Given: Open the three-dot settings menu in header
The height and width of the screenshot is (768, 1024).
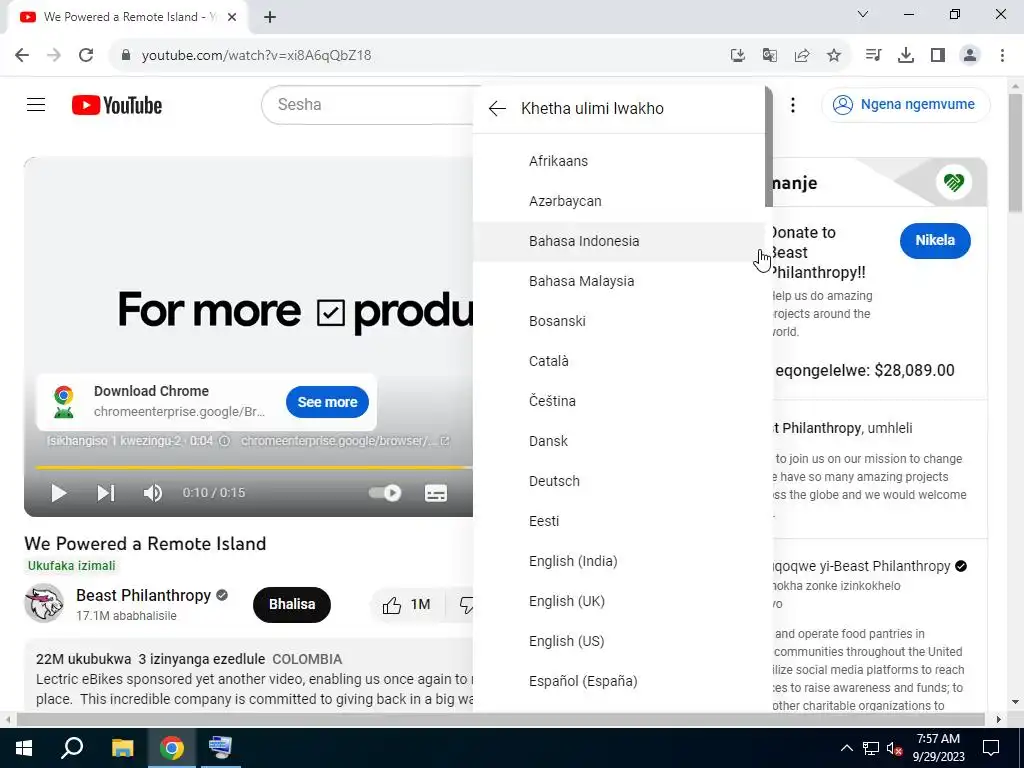Looking at the screenshot, I should tap(793, 104).
